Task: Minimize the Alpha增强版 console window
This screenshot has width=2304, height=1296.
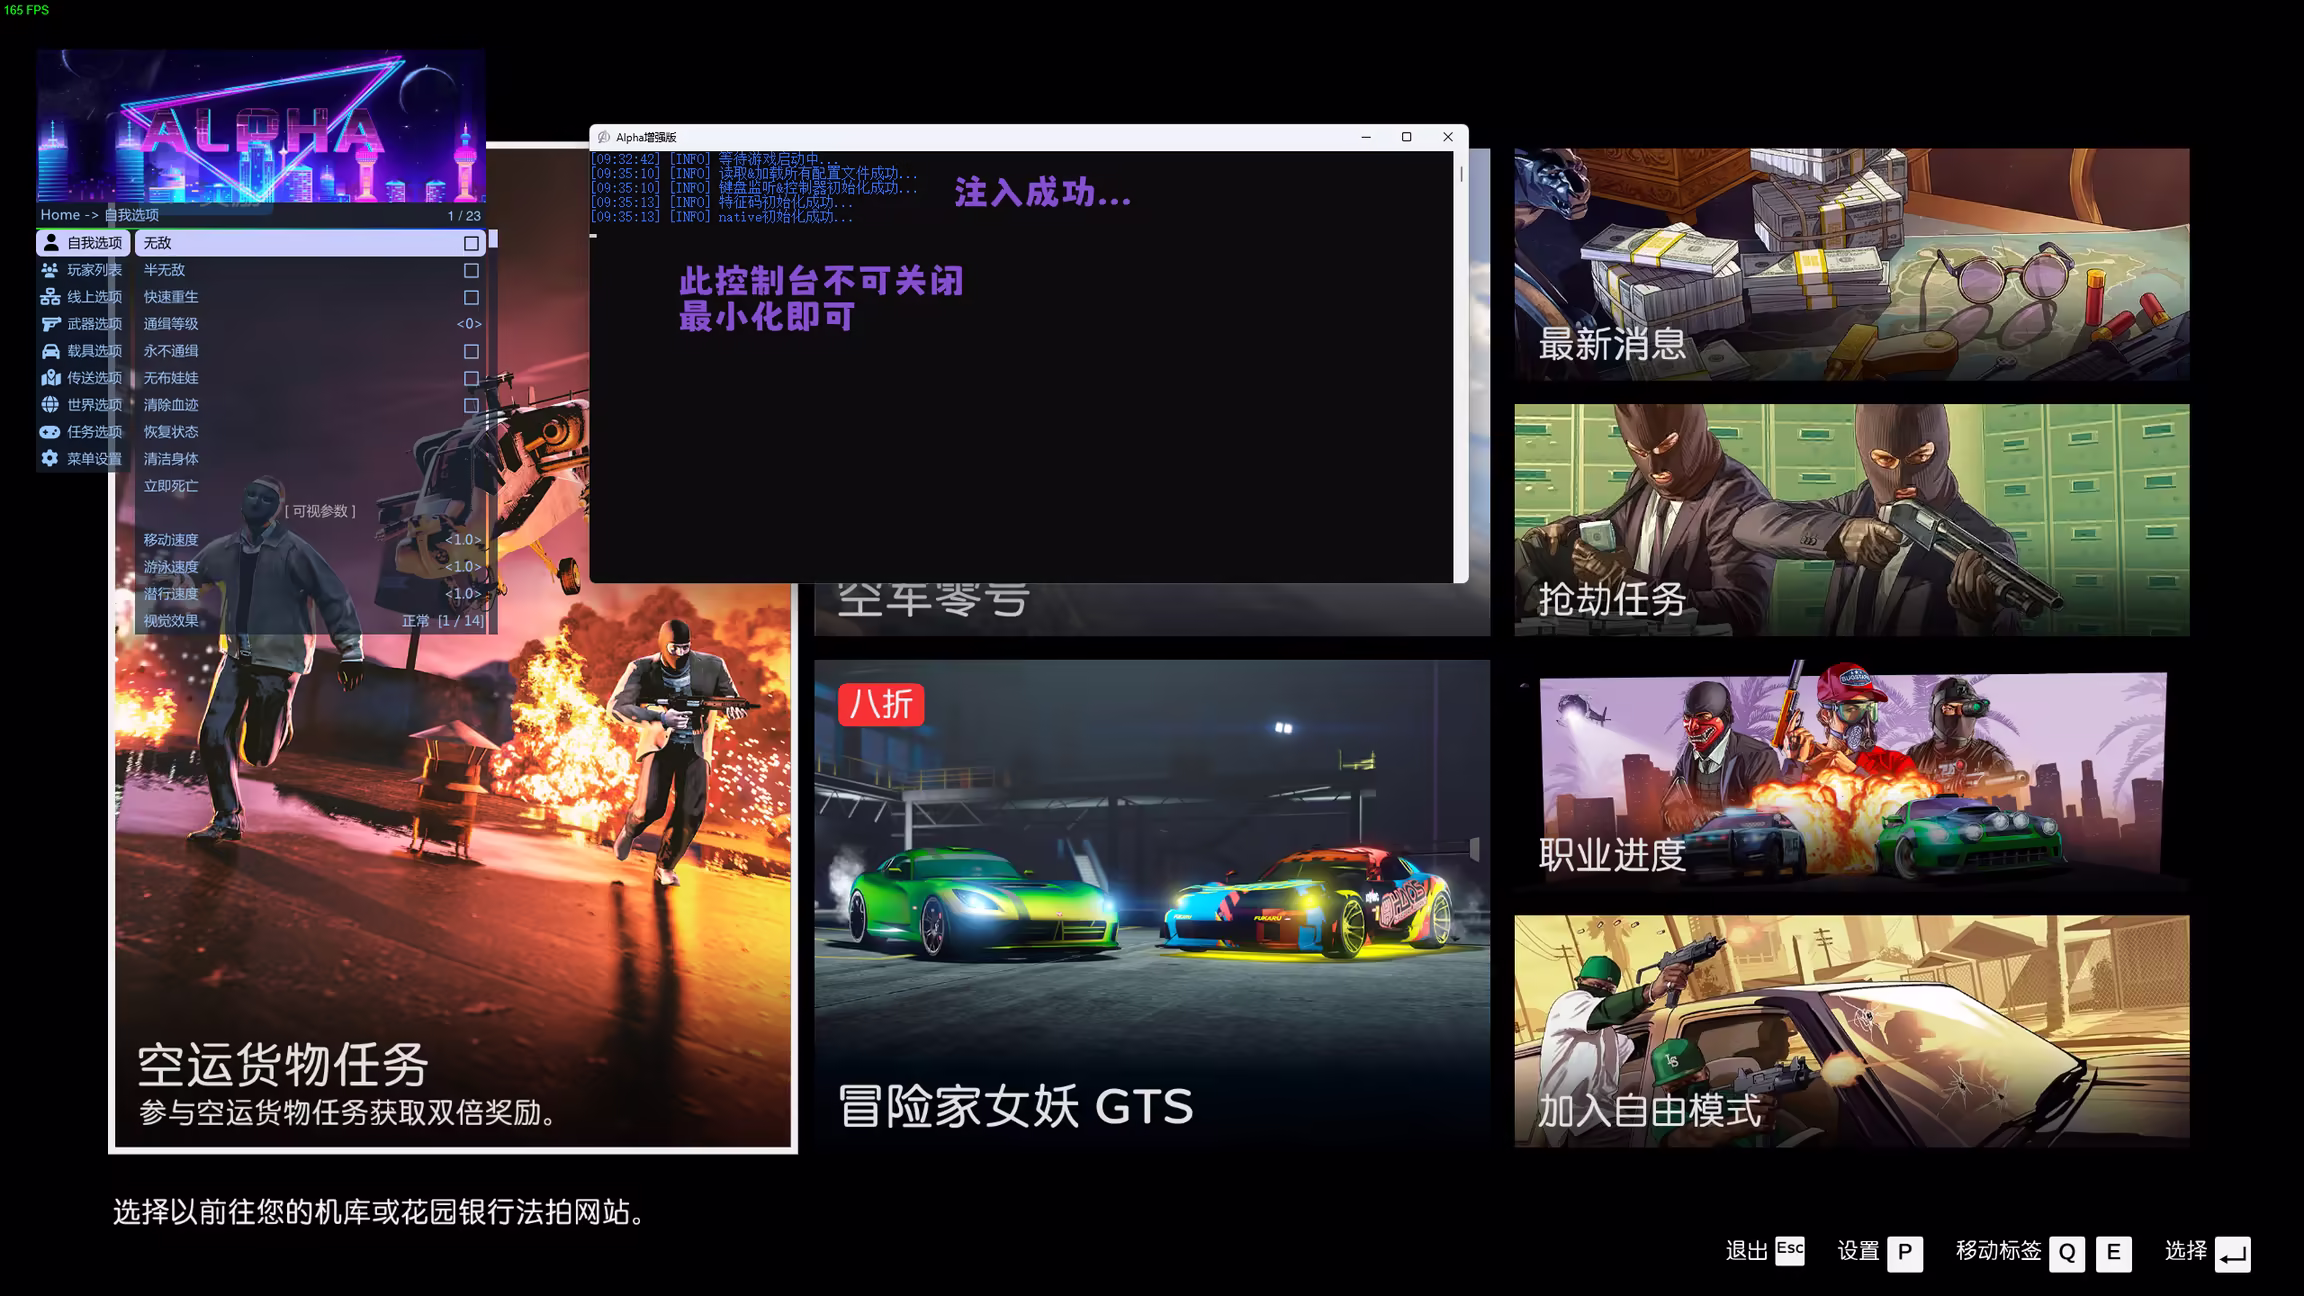Action: pos(1366,137)
